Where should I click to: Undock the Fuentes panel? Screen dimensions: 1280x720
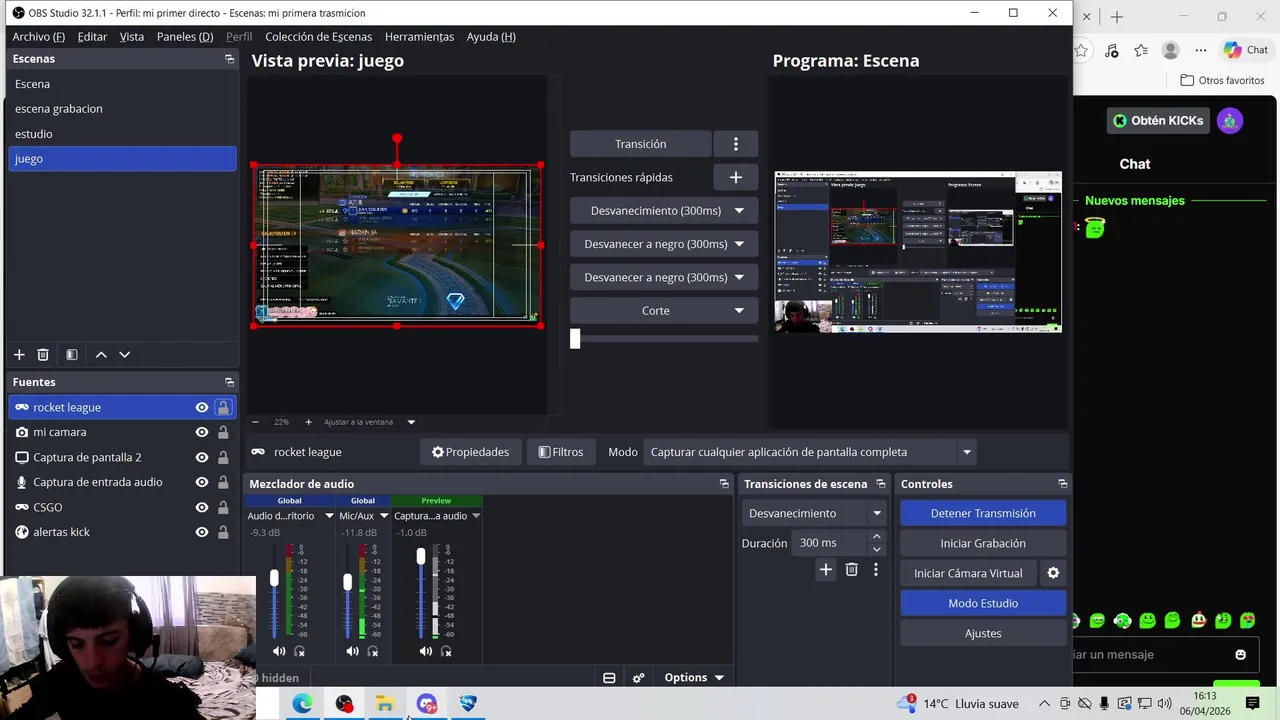(229, 382)
